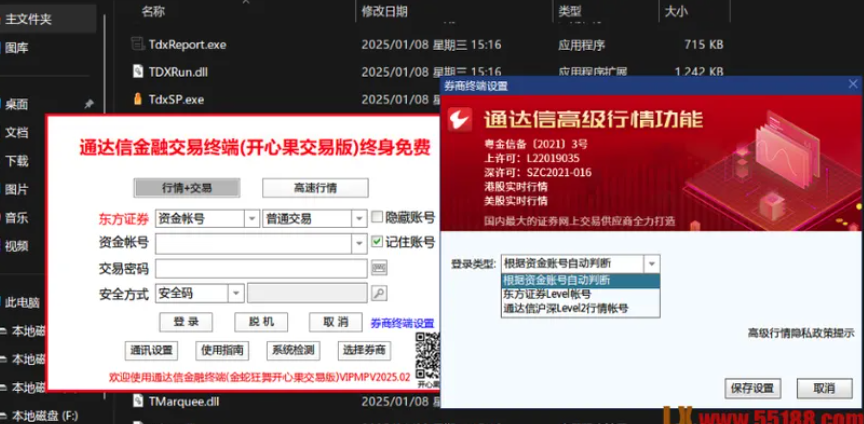Viewport: 864px width, 424px height.
Task: Open 通讯设置
Action: [x=152, y=350]
